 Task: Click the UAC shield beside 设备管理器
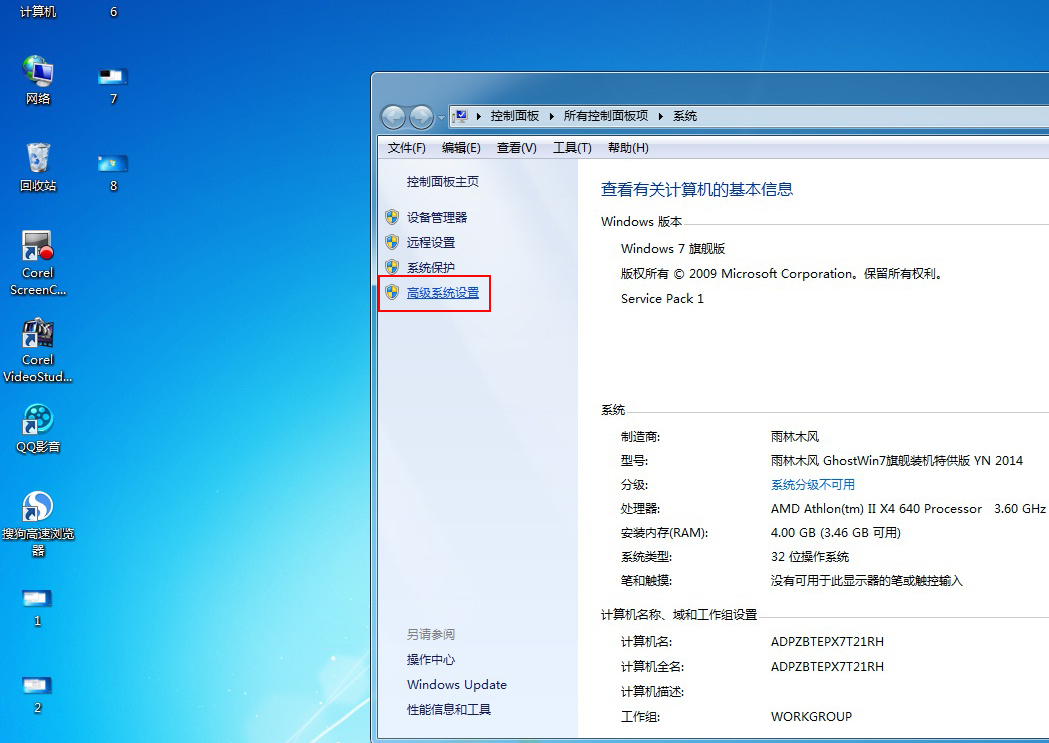pyautogui.click(x=392, y=217)
